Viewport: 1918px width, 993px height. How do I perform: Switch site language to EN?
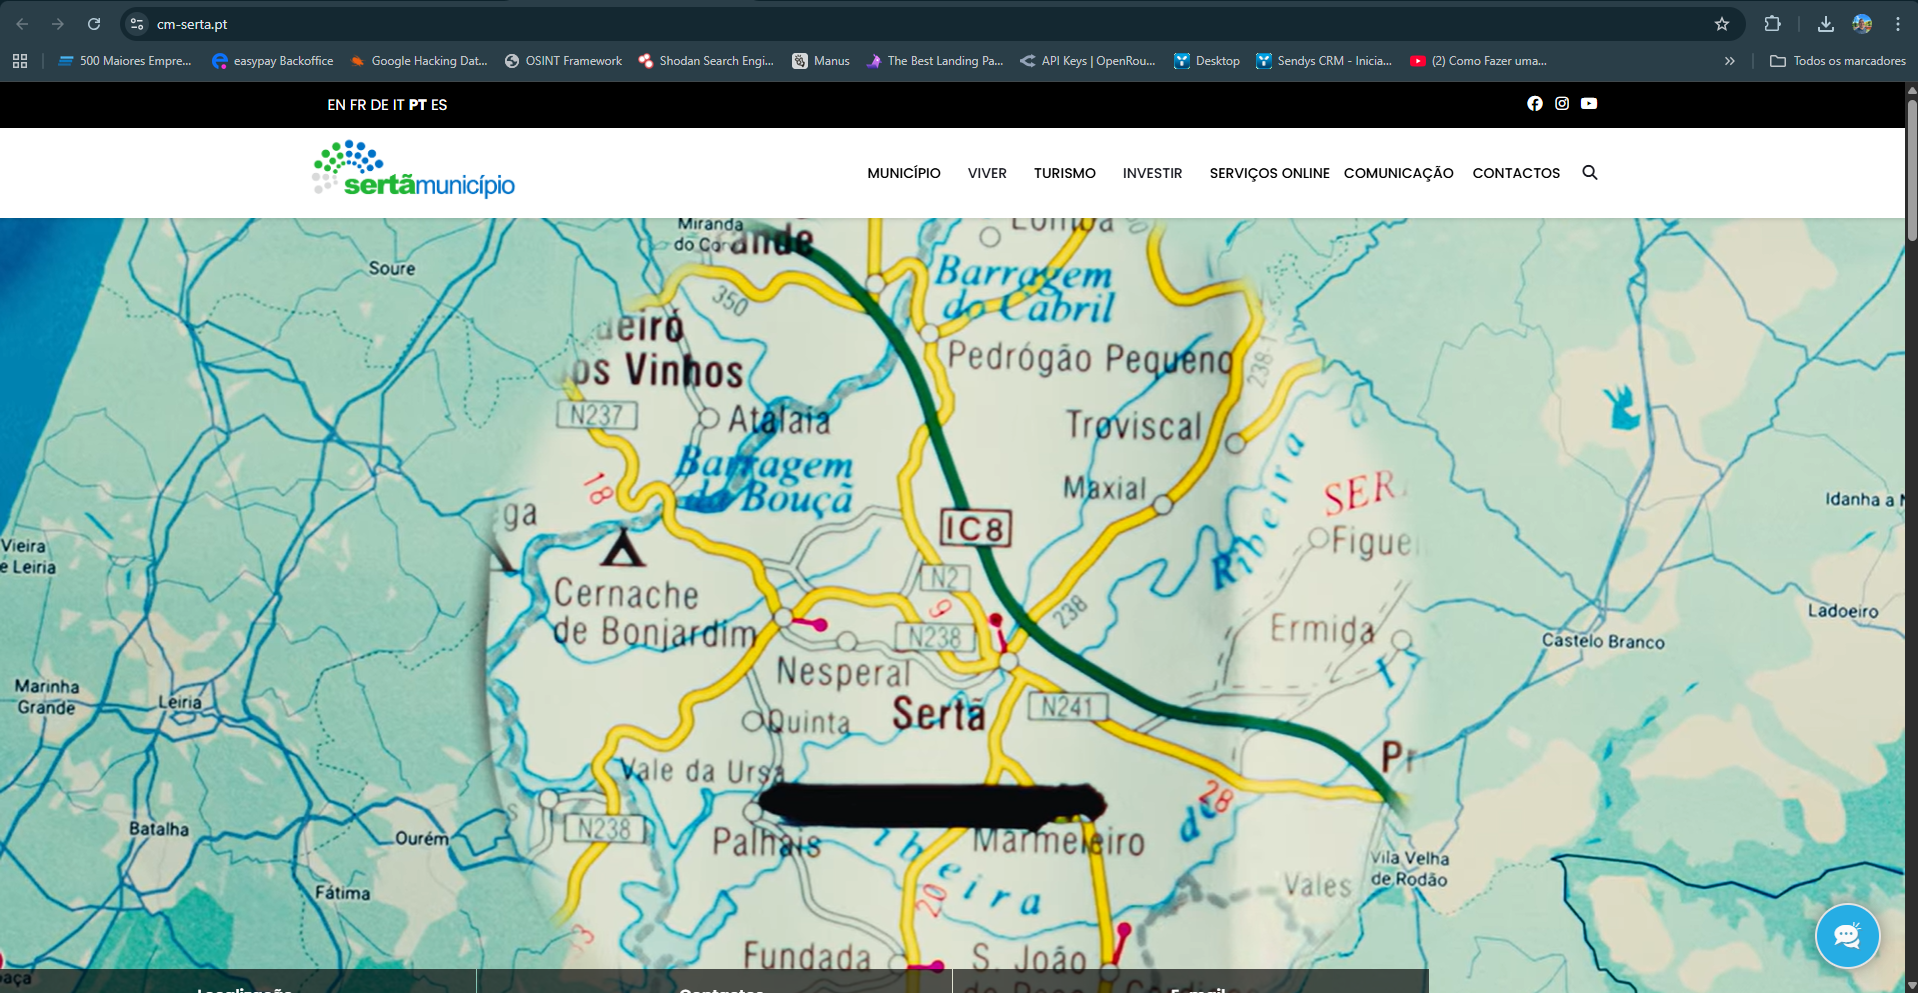336,105
